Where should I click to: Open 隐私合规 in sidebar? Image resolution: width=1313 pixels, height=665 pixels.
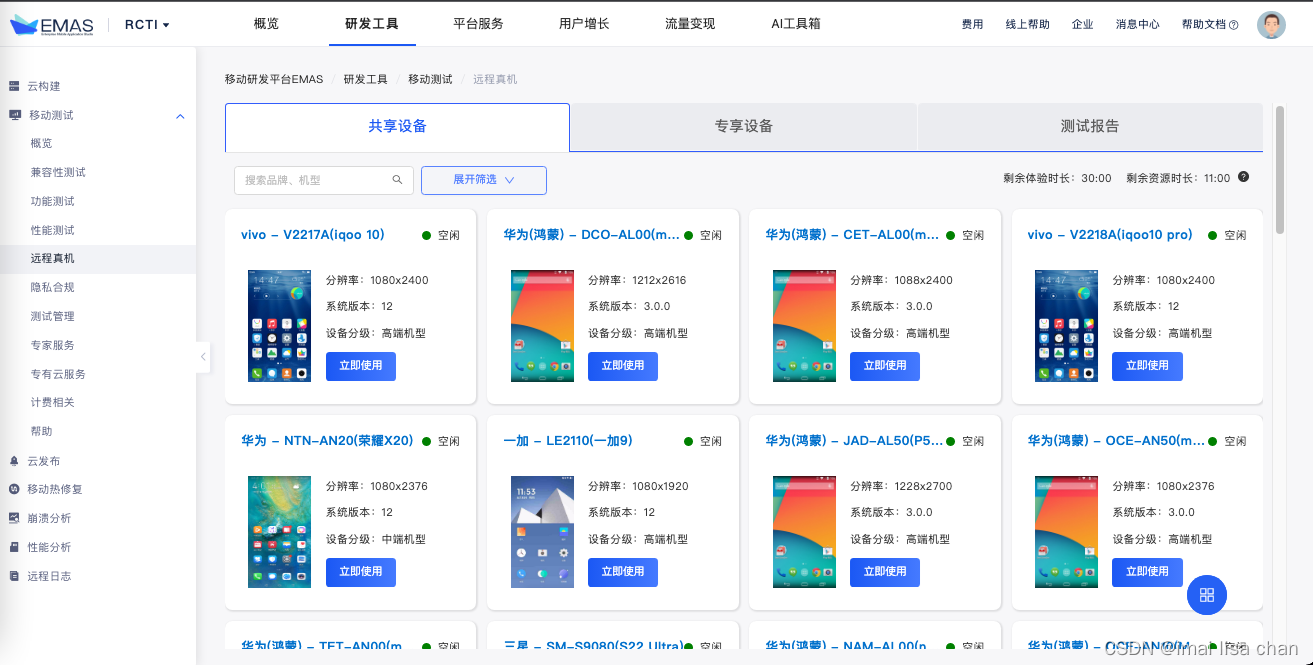(x=52, y=287)
